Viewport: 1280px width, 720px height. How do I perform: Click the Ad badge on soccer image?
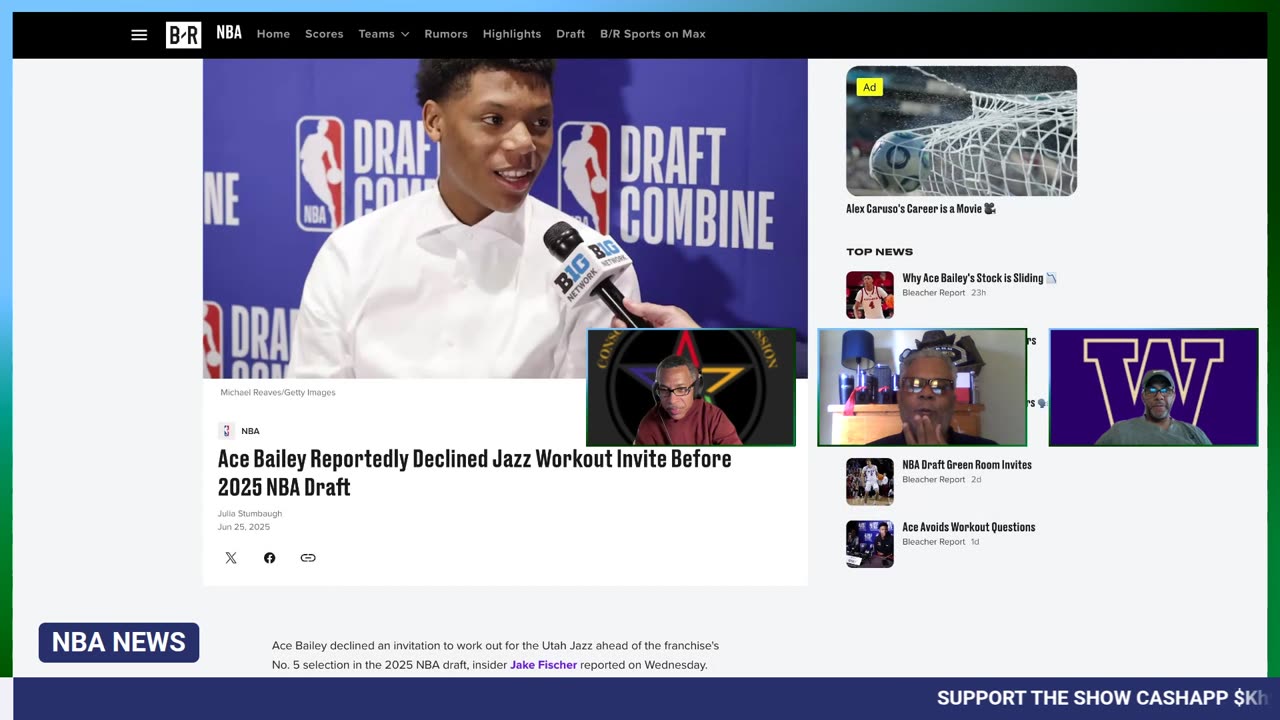coord(869,87)
